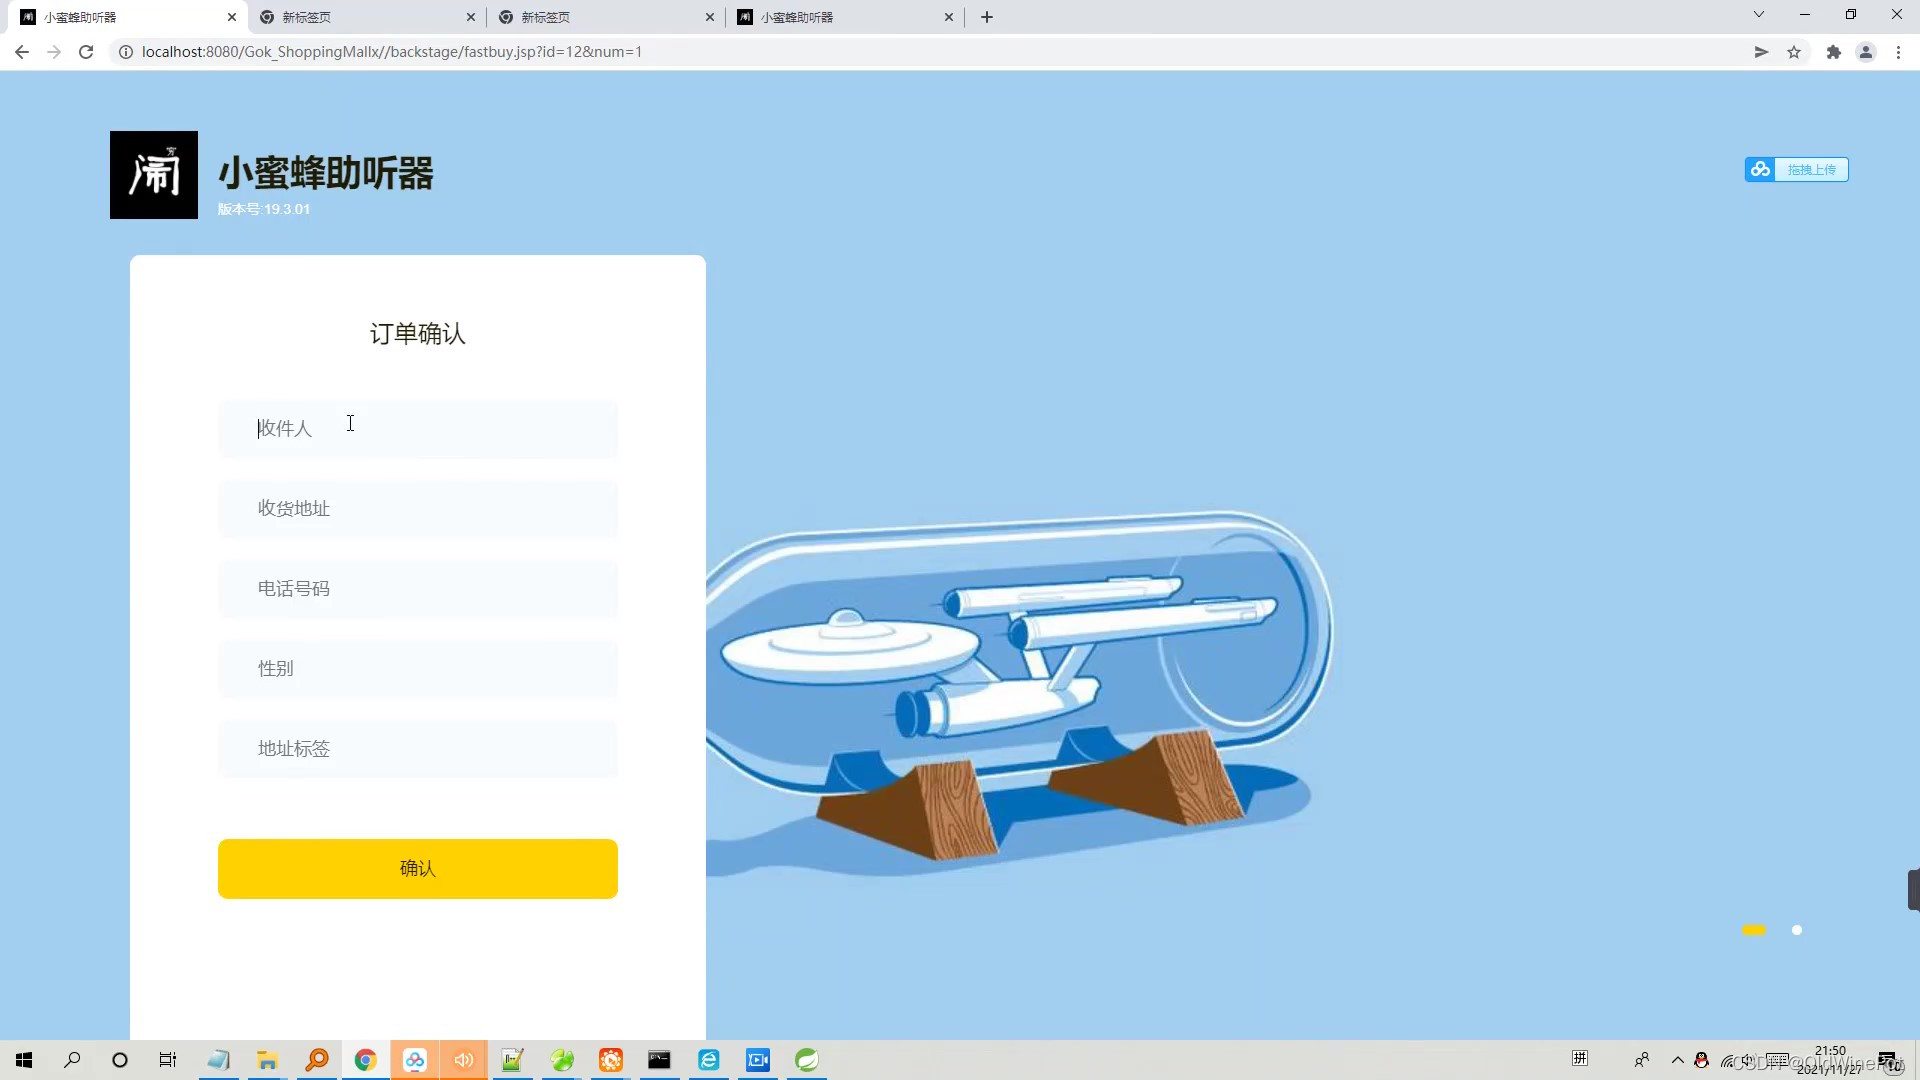Open the green leaf app on taskbar
Viewport: 1920px width, 1080px height.
tap(562, 1060)
